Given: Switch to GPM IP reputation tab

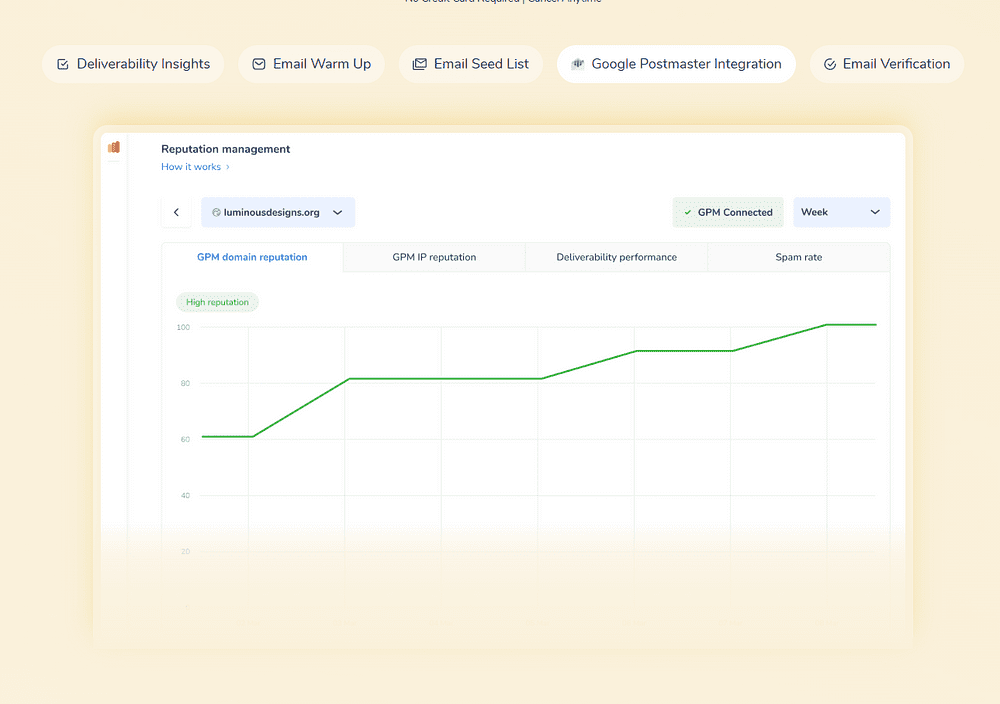Looking at the screenshot, I should pyautogui.click(x=434, y=257).
